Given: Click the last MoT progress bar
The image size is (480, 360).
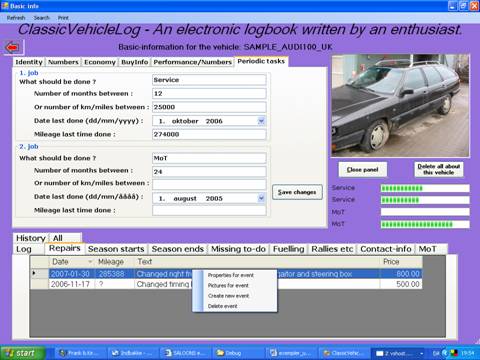Looking at the screenshot, I should pos(425,224).
